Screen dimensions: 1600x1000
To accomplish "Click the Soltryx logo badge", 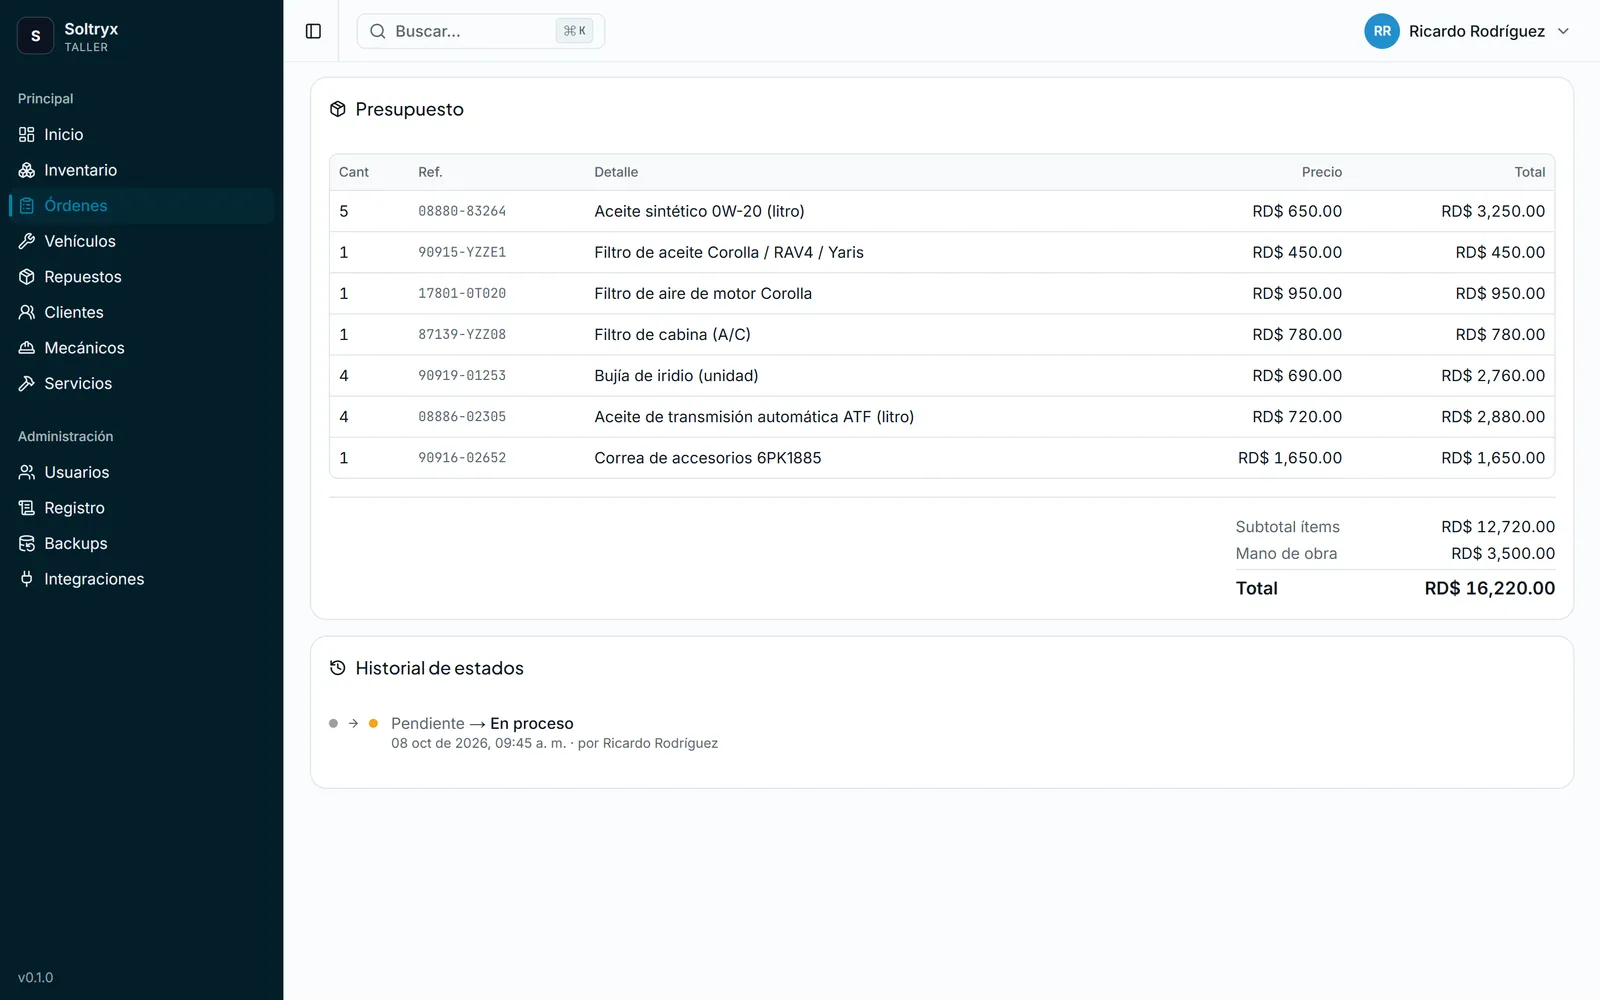I will pos(35,36).
